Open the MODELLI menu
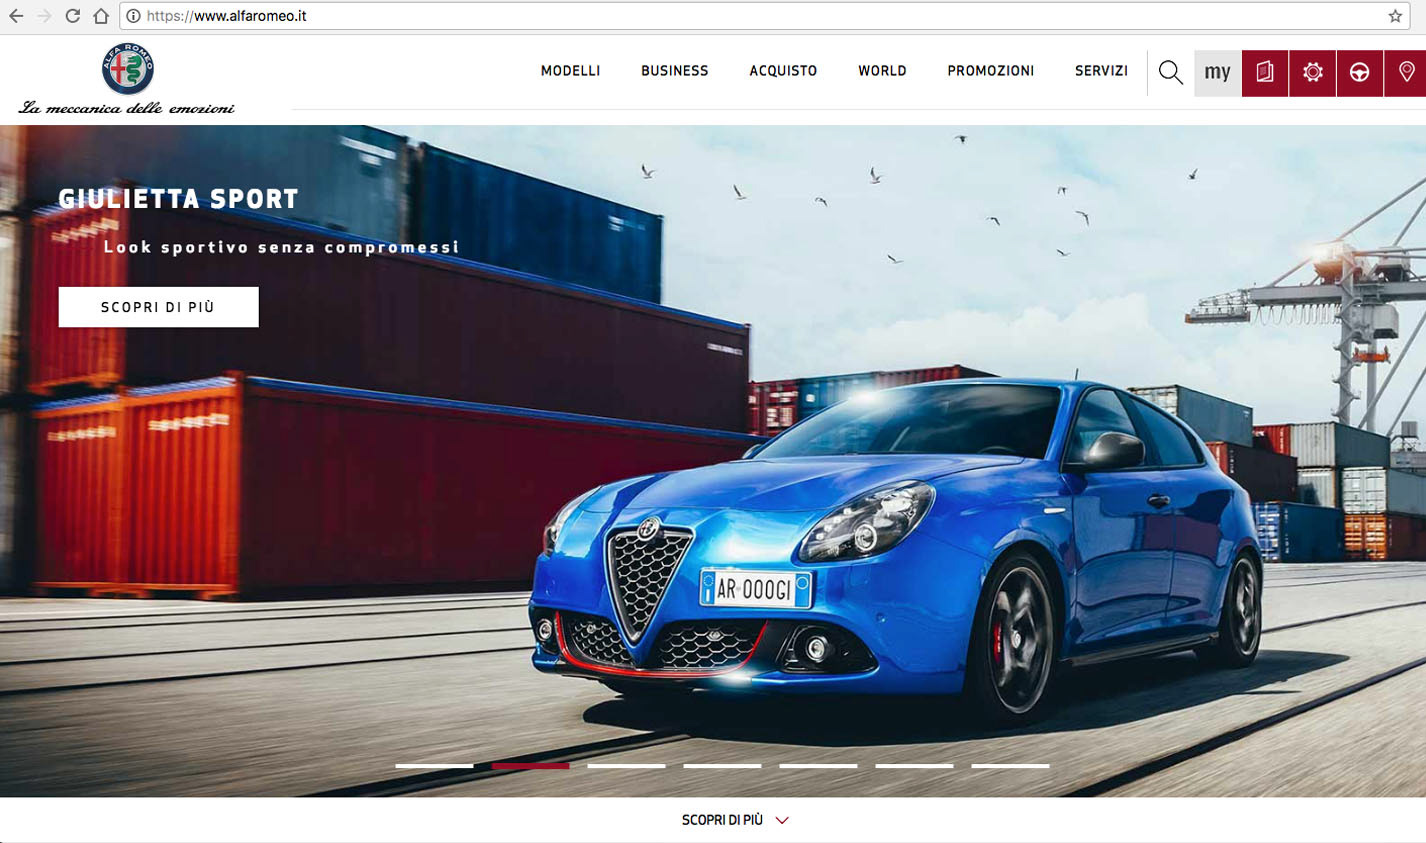Image resolution: width=1426 pixels, height=843 pixels. tap(570, 71)
